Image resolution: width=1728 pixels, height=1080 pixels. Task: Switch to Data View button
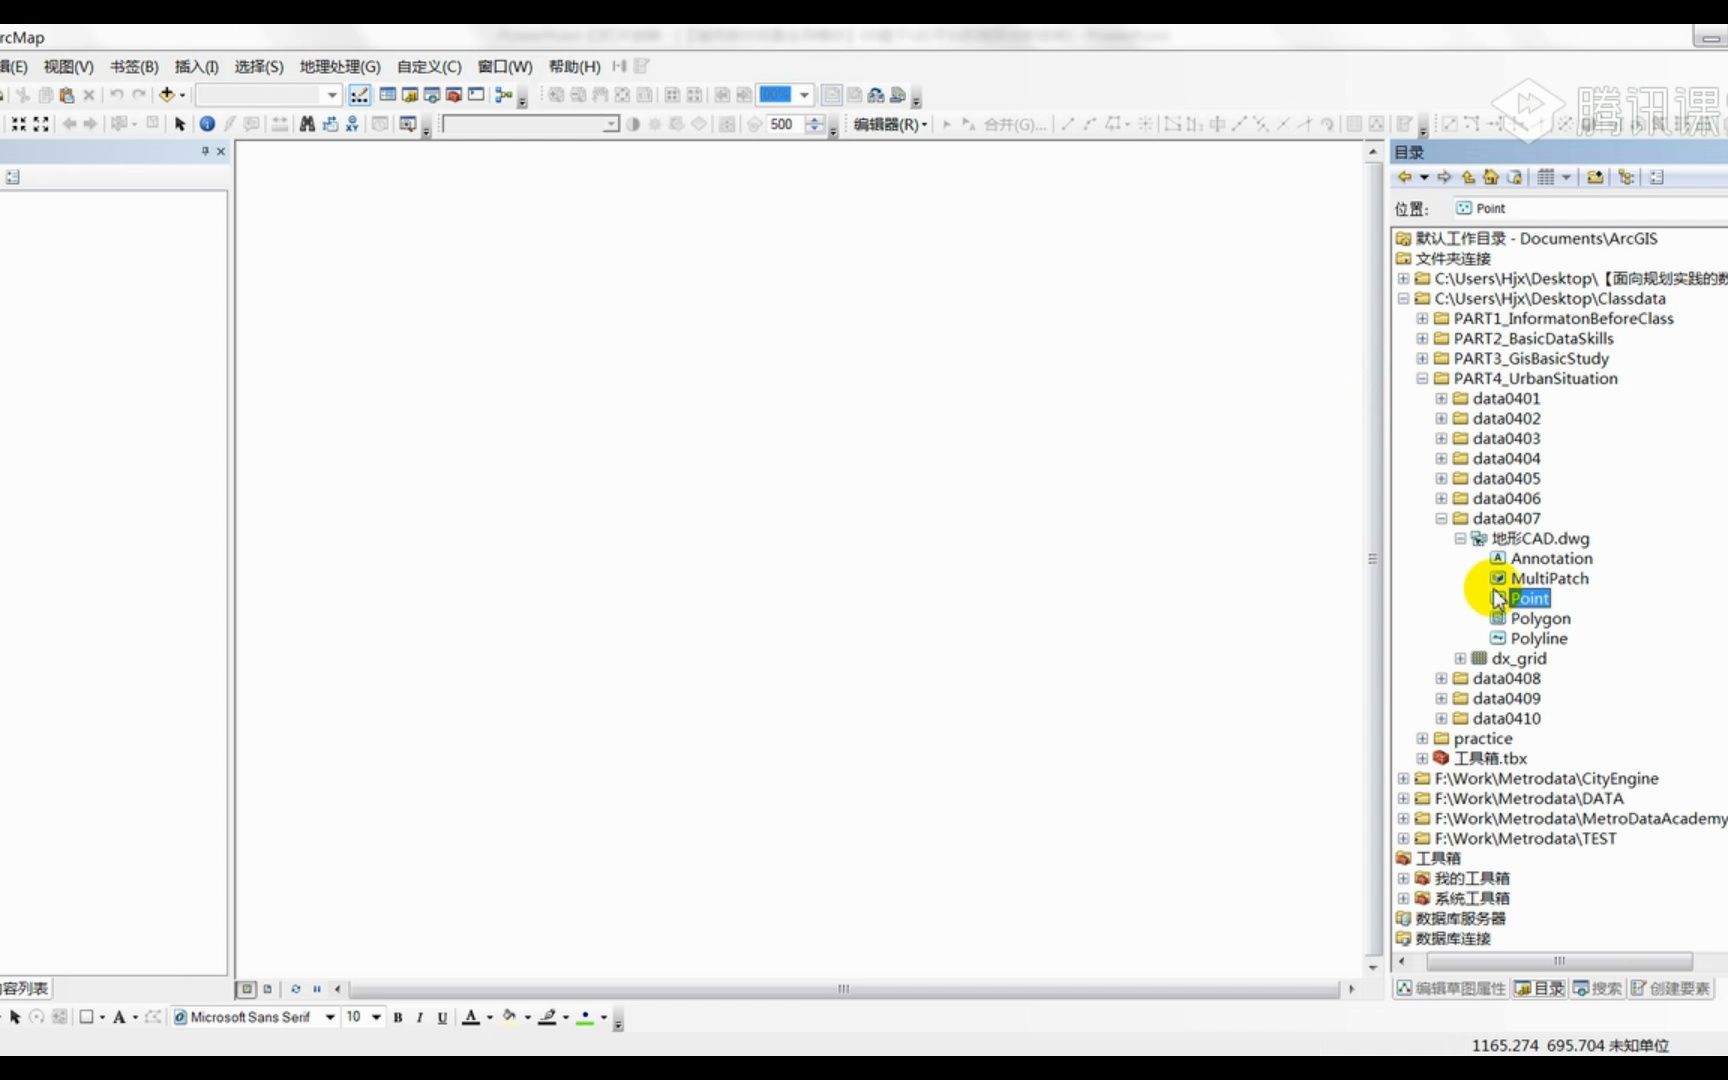click(246, 989)
